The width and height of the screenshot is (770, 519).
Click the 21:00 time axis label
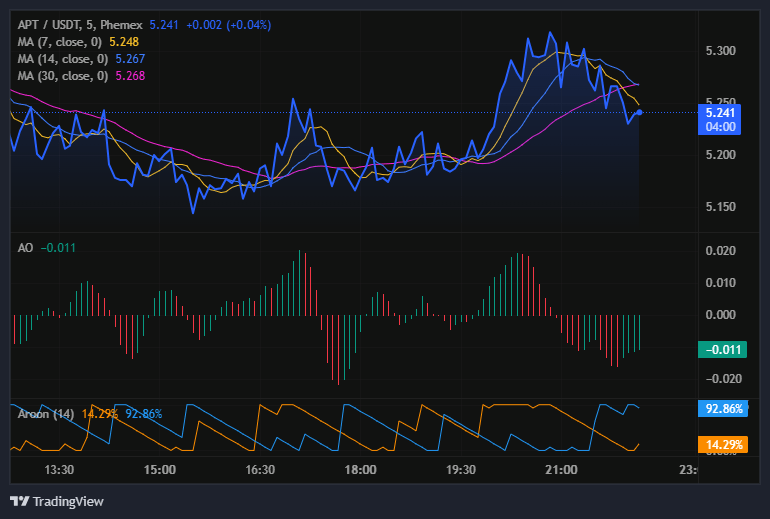[560, 469]
